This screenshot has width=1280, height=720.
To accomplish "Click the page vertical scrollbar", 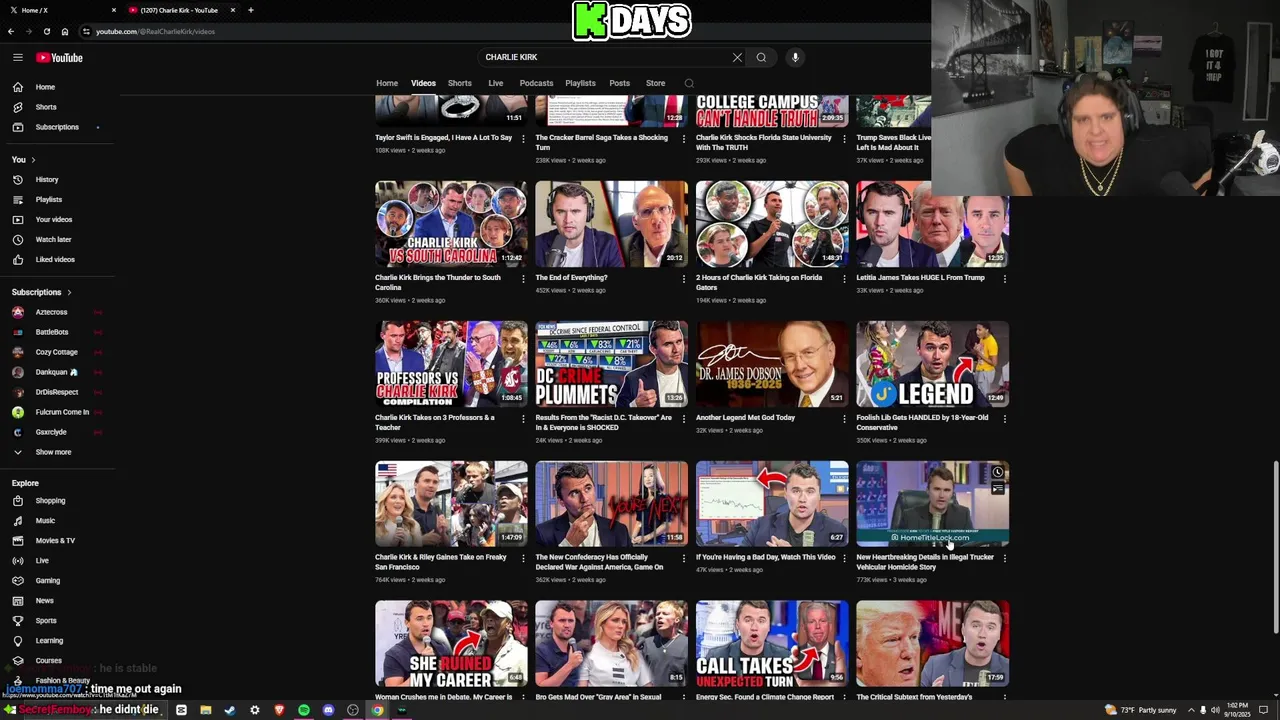I will tap(1274, 546).
